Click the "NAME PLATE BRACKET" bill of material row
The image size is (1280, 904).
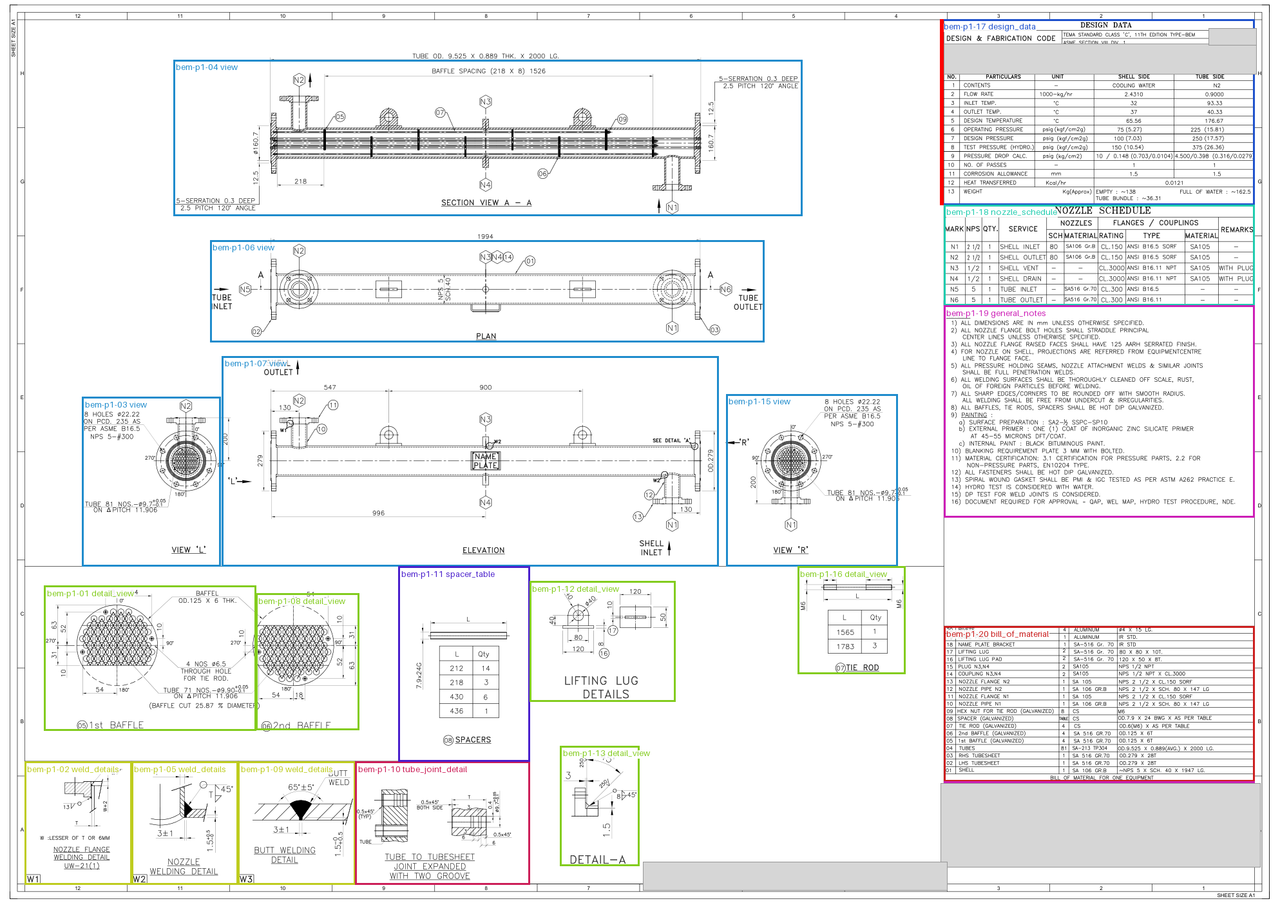tap(1098, 645)
